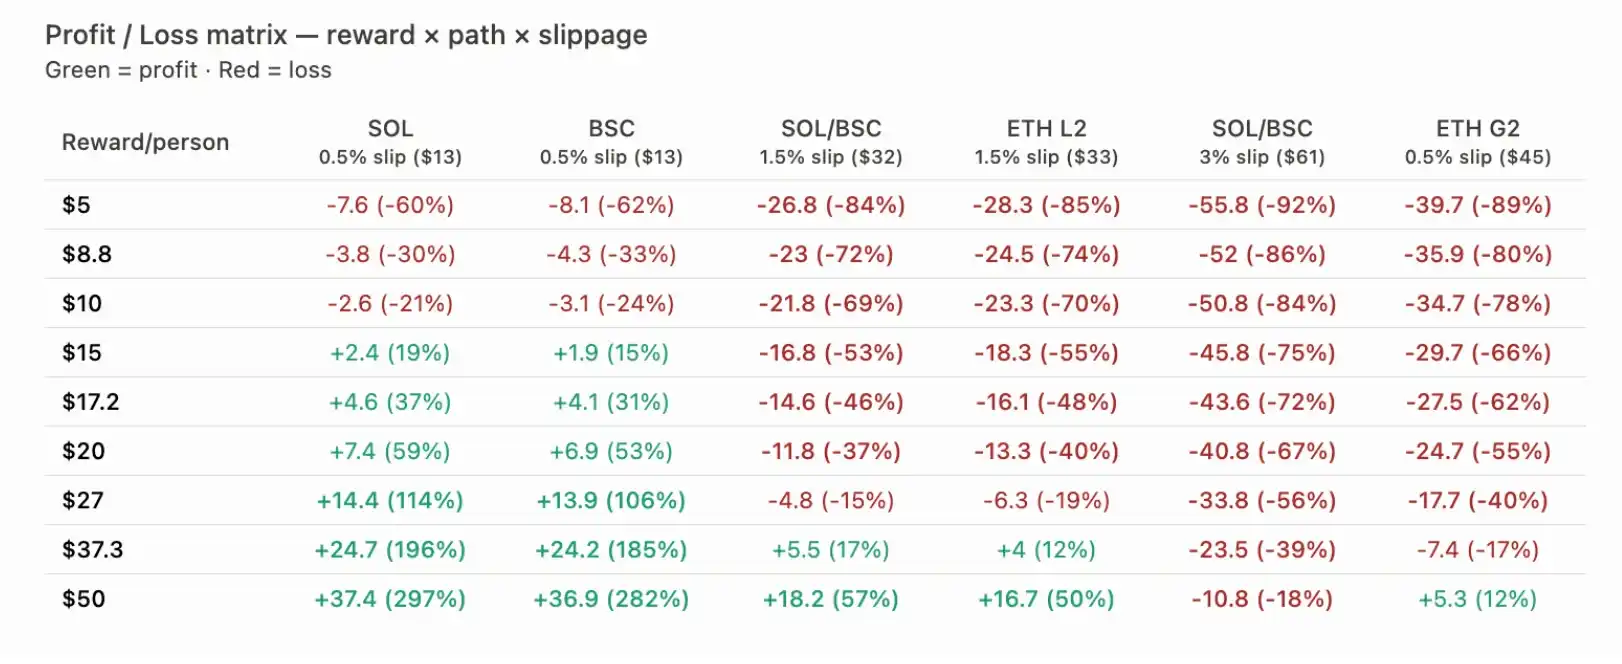Image resolution: width=1622 pixels, height=664 pixels.
Task: Click the -55.8 (-92%) loss cell
Action: [x=1262, y=205]
